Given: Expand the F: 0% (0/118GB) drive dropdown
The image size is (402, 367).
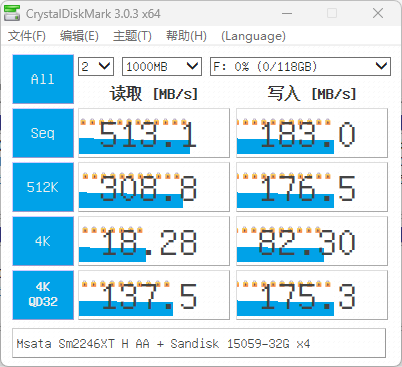Looking at the screenshot, I should click(x=300, y=66).
